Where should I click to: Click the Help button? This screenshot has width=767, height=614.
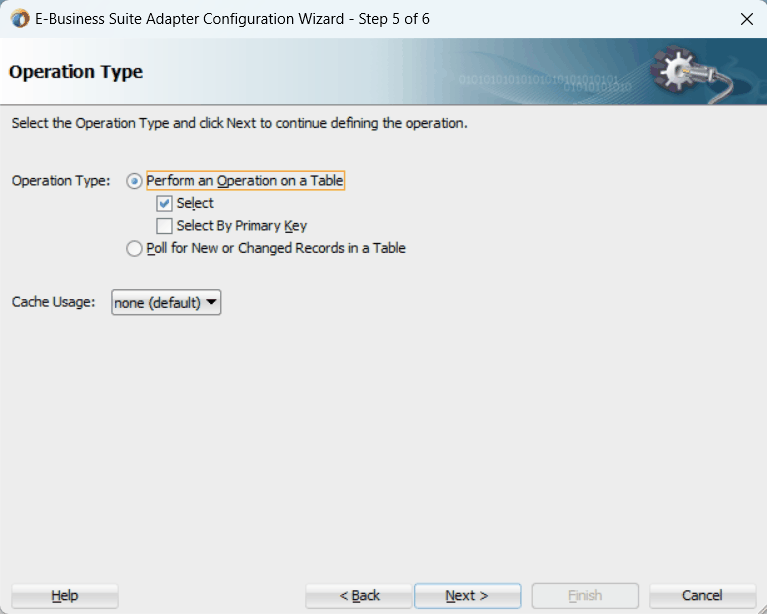tap(65, 595)
